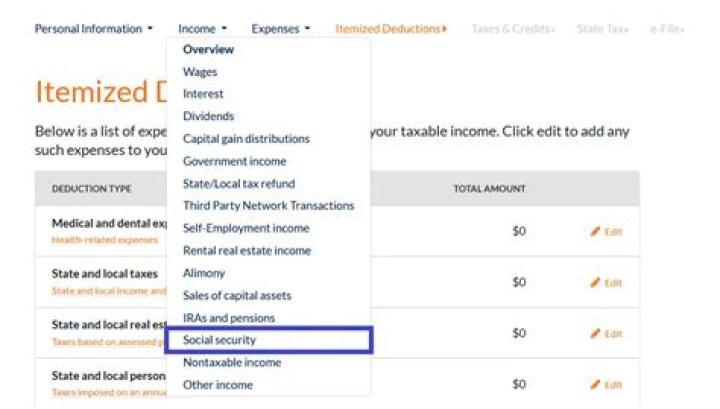Open the Expenses dropdown menu
Screen dimensions: 720x409
(x=280, y=29)
